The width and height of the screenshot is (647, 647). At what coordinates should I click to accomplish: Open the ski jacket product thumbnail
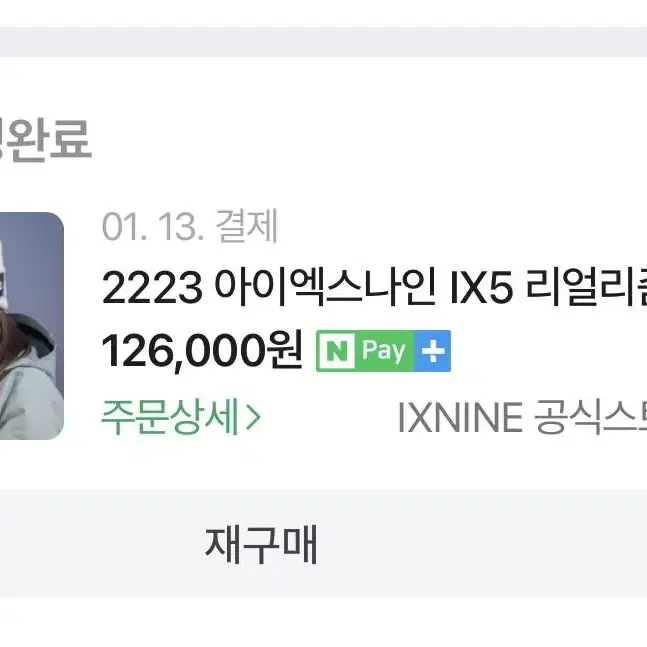(x=32, y=326)
